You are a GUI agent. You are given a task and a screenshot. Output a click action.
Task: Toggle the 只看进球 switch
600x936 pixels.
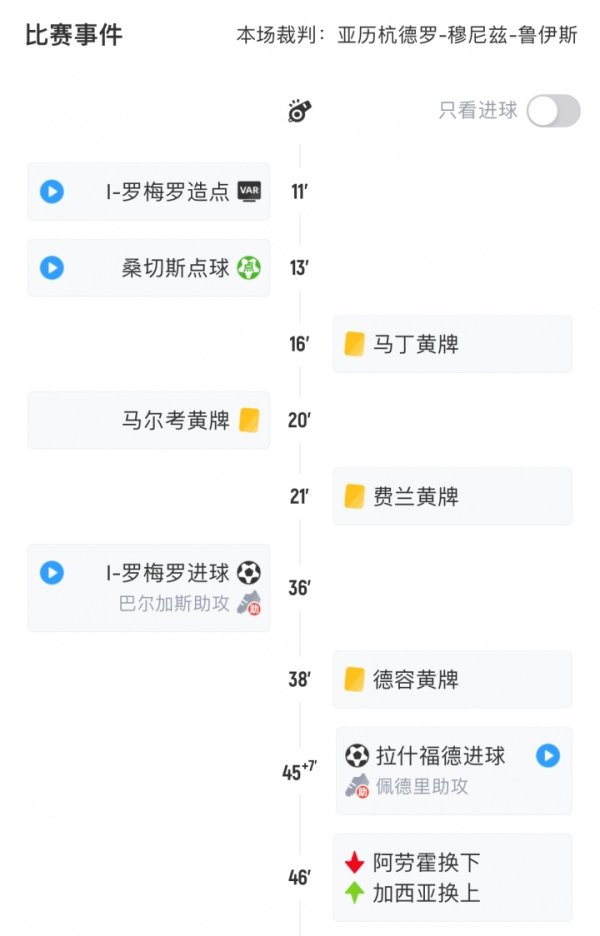(x=553, y=111)
